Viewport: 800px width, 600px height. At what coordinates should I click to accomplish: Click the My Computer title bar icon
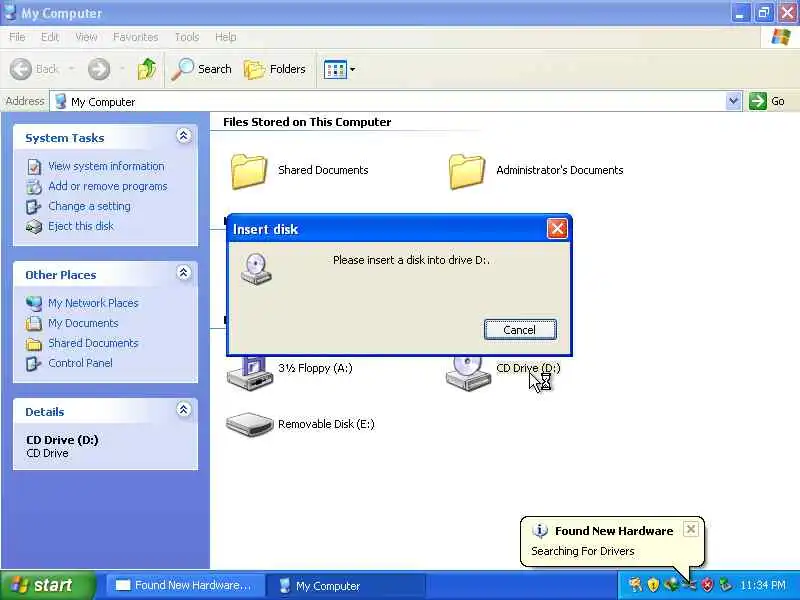coord(10,12)
